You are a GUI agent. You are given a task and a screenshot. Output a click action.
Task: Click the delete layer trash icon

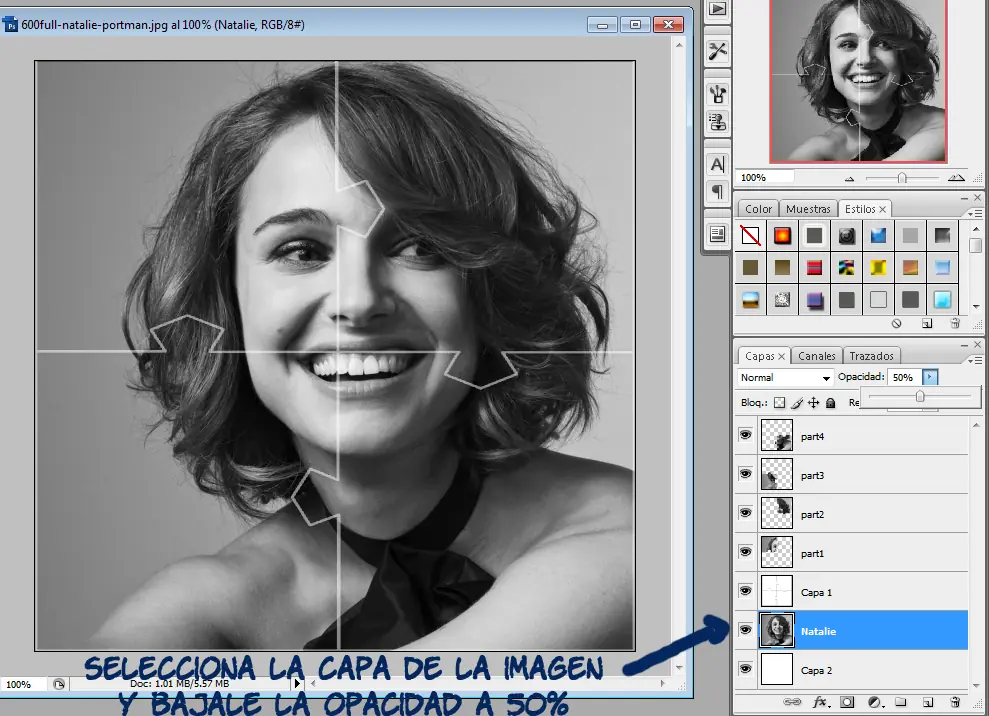point(955,703)
